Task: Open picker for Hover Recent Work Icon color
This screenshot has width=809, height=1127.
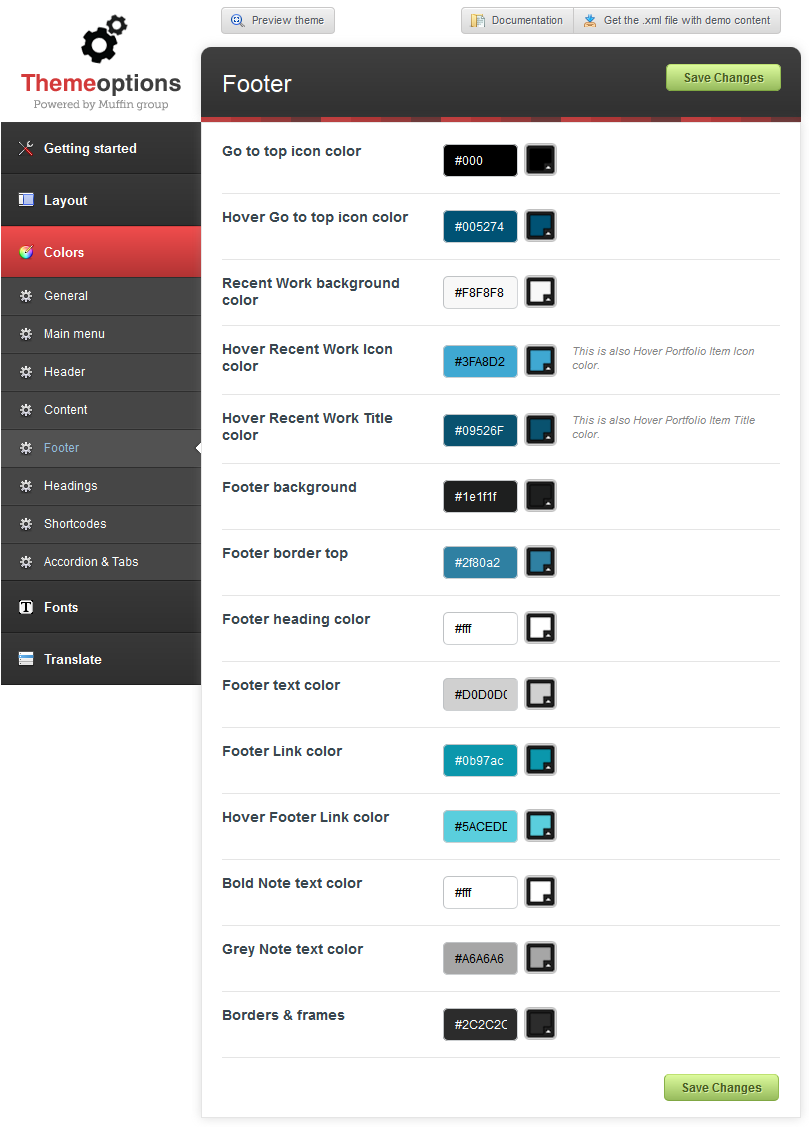Action: click(540, 361)
